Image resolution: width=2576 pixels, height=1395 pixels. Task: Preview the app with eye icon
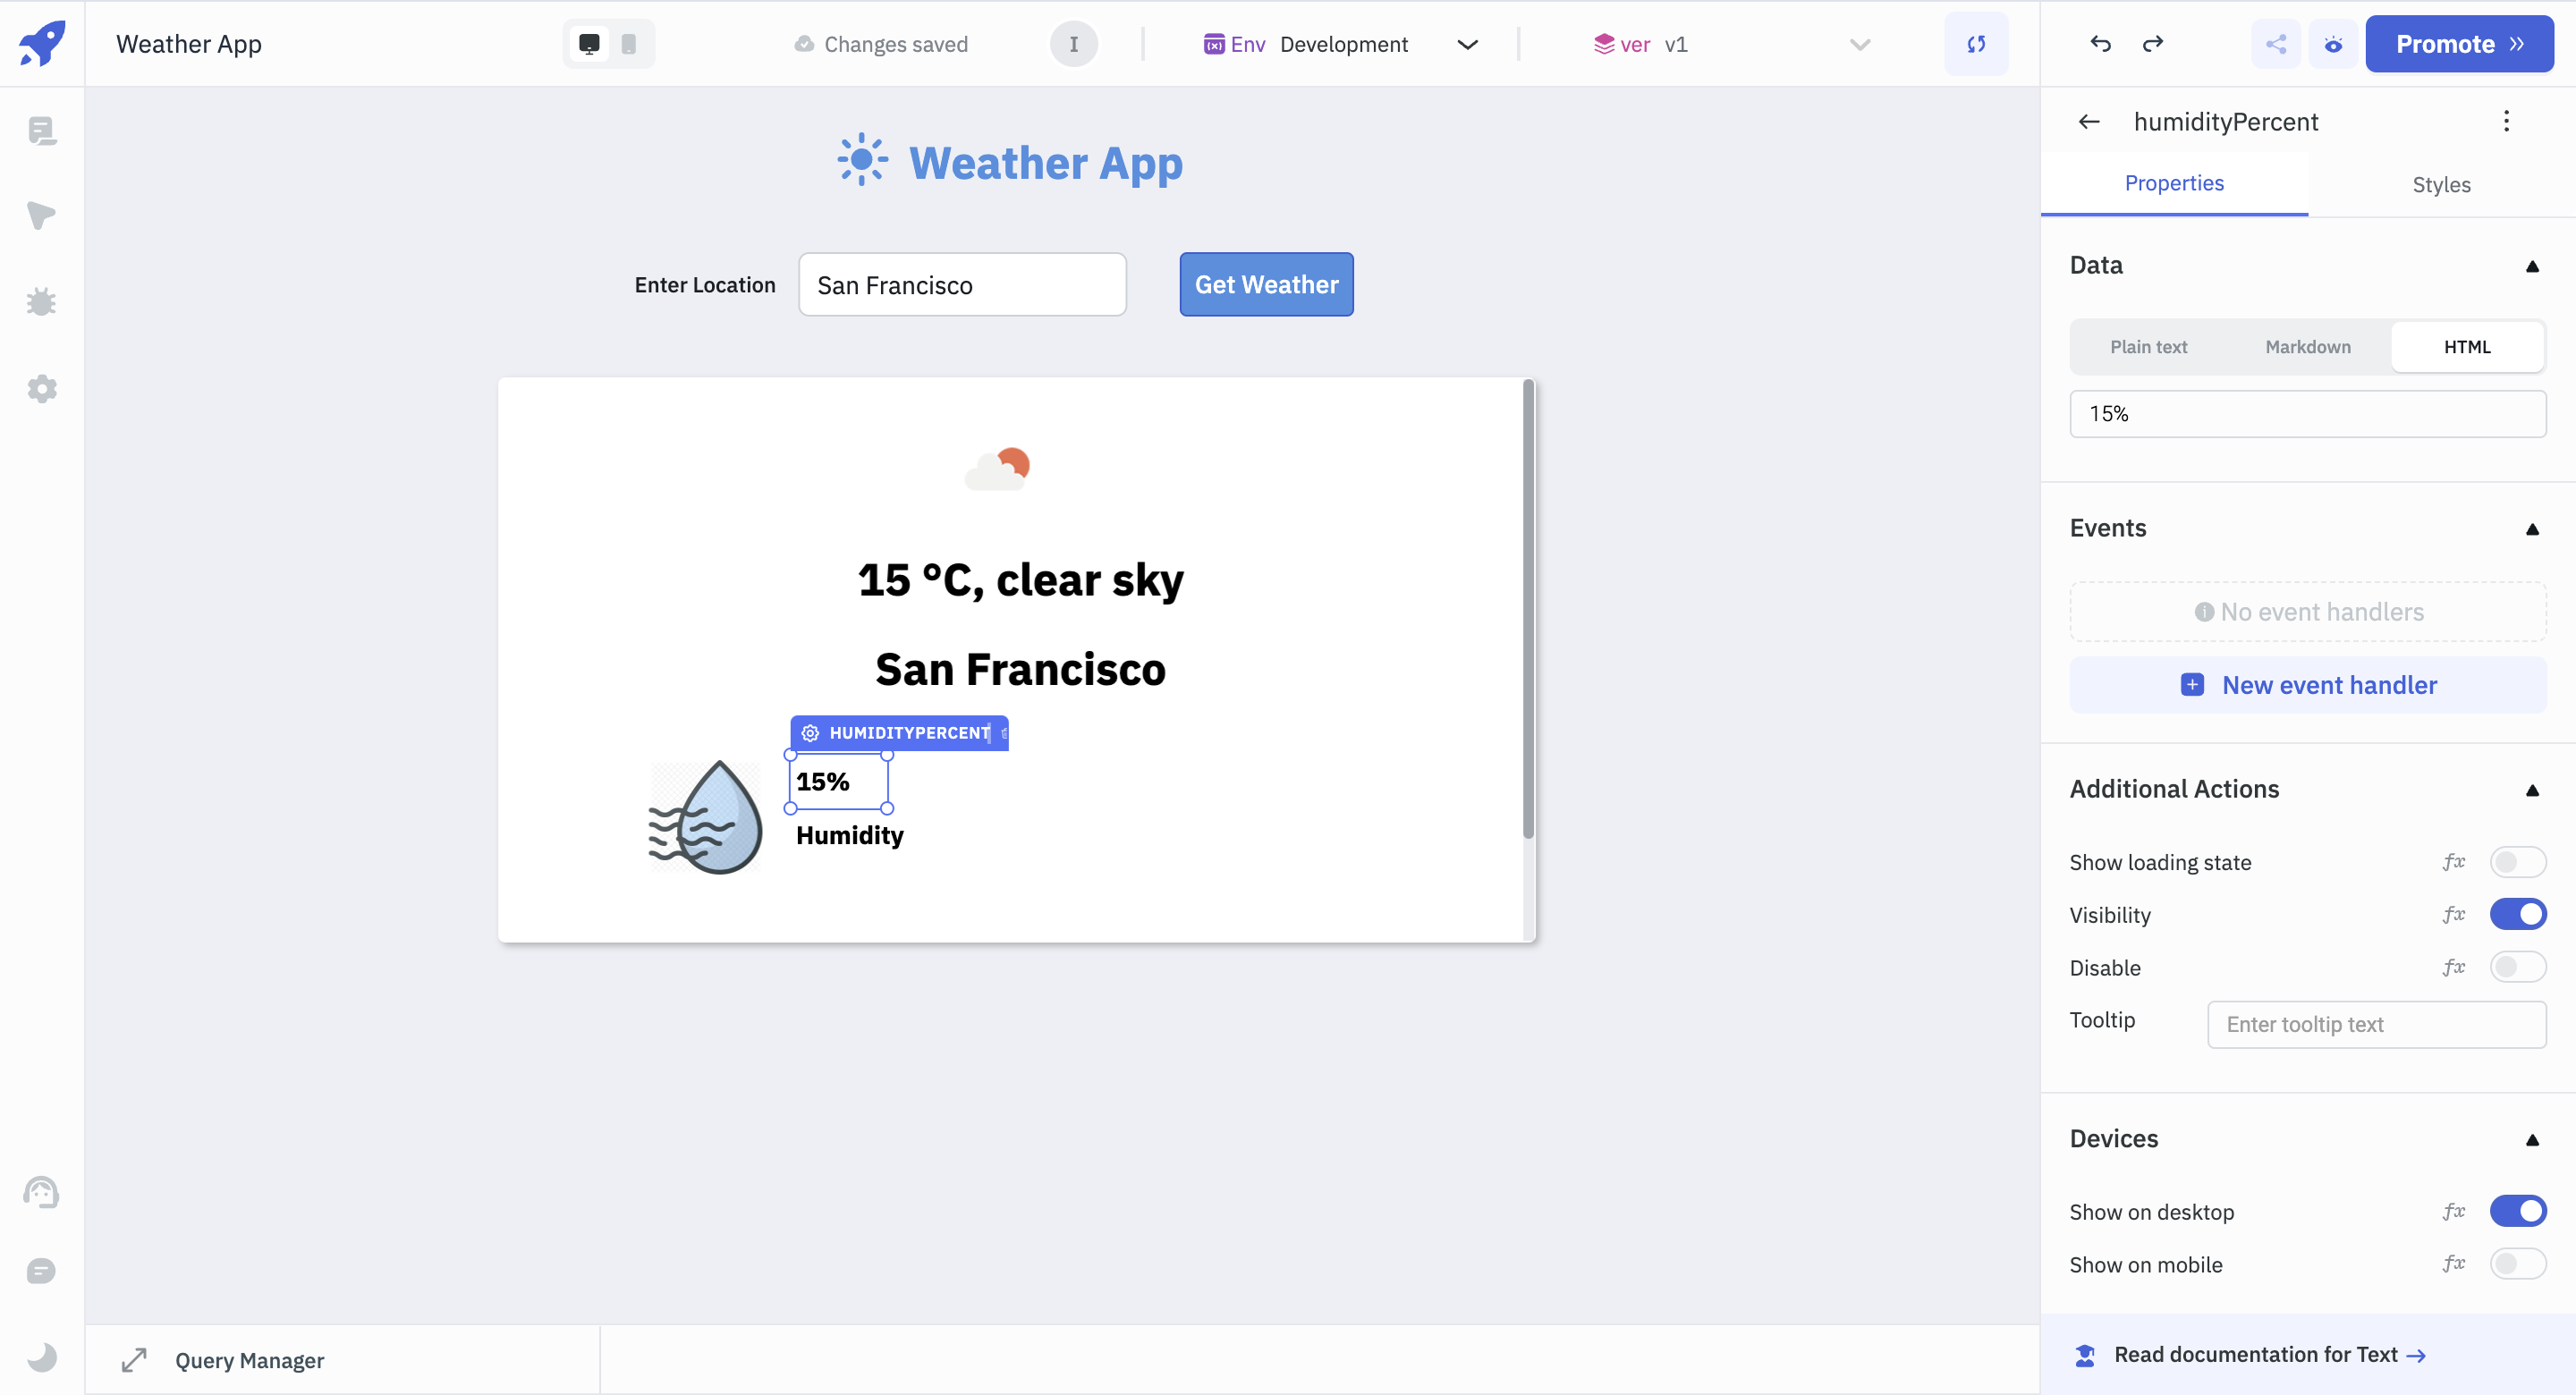(2333, 44)
